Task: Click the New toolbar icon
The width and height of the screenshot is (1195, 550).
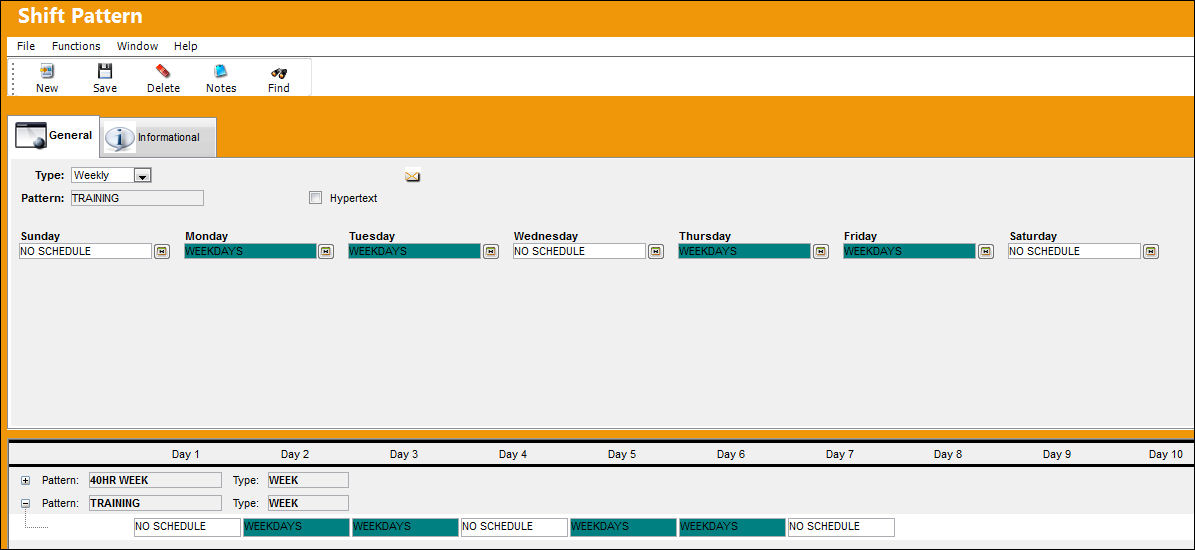Action: [x=47, y=72]
